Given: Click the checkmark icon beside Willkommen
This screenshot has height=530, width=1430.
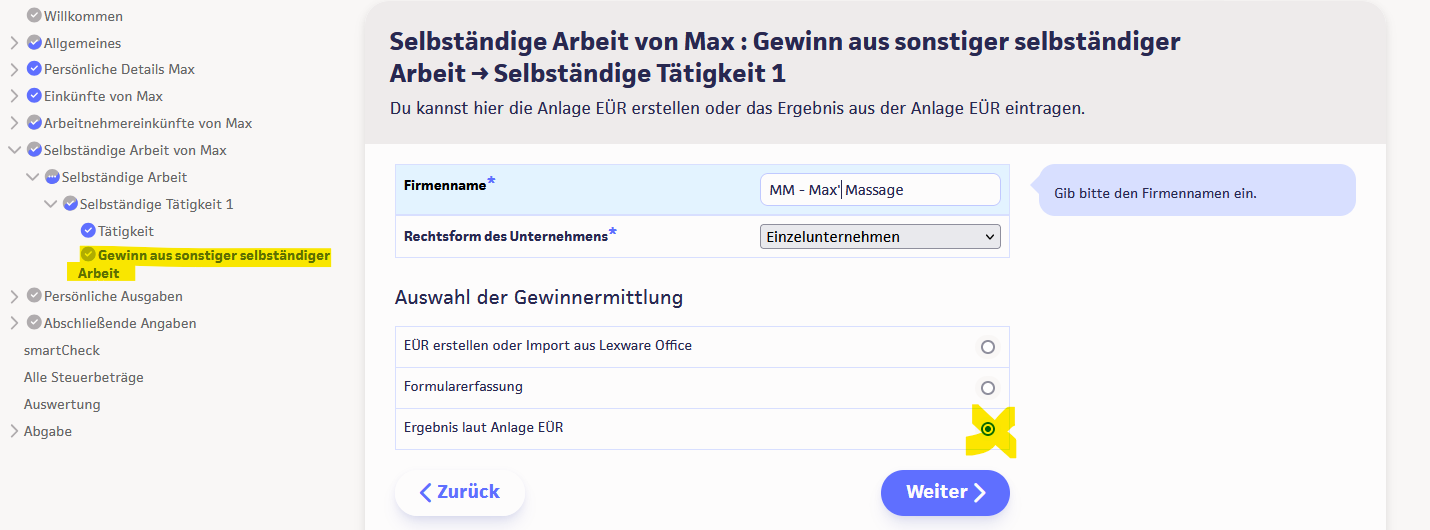Looking at the screenshot, I should pos(34,16).
